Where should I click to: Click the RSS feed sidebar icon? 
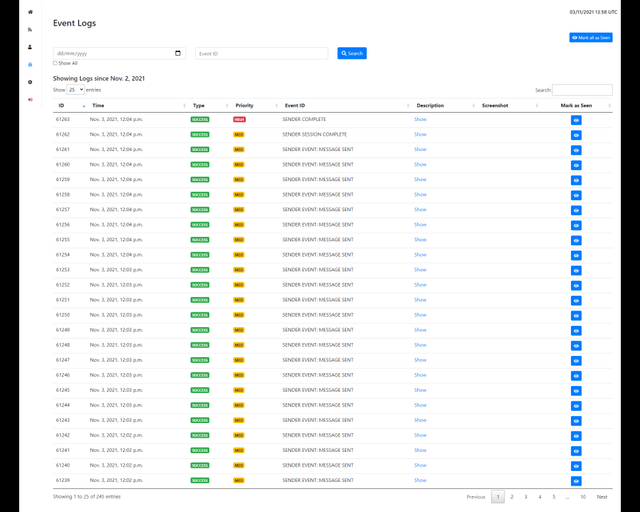pos(30,30)
